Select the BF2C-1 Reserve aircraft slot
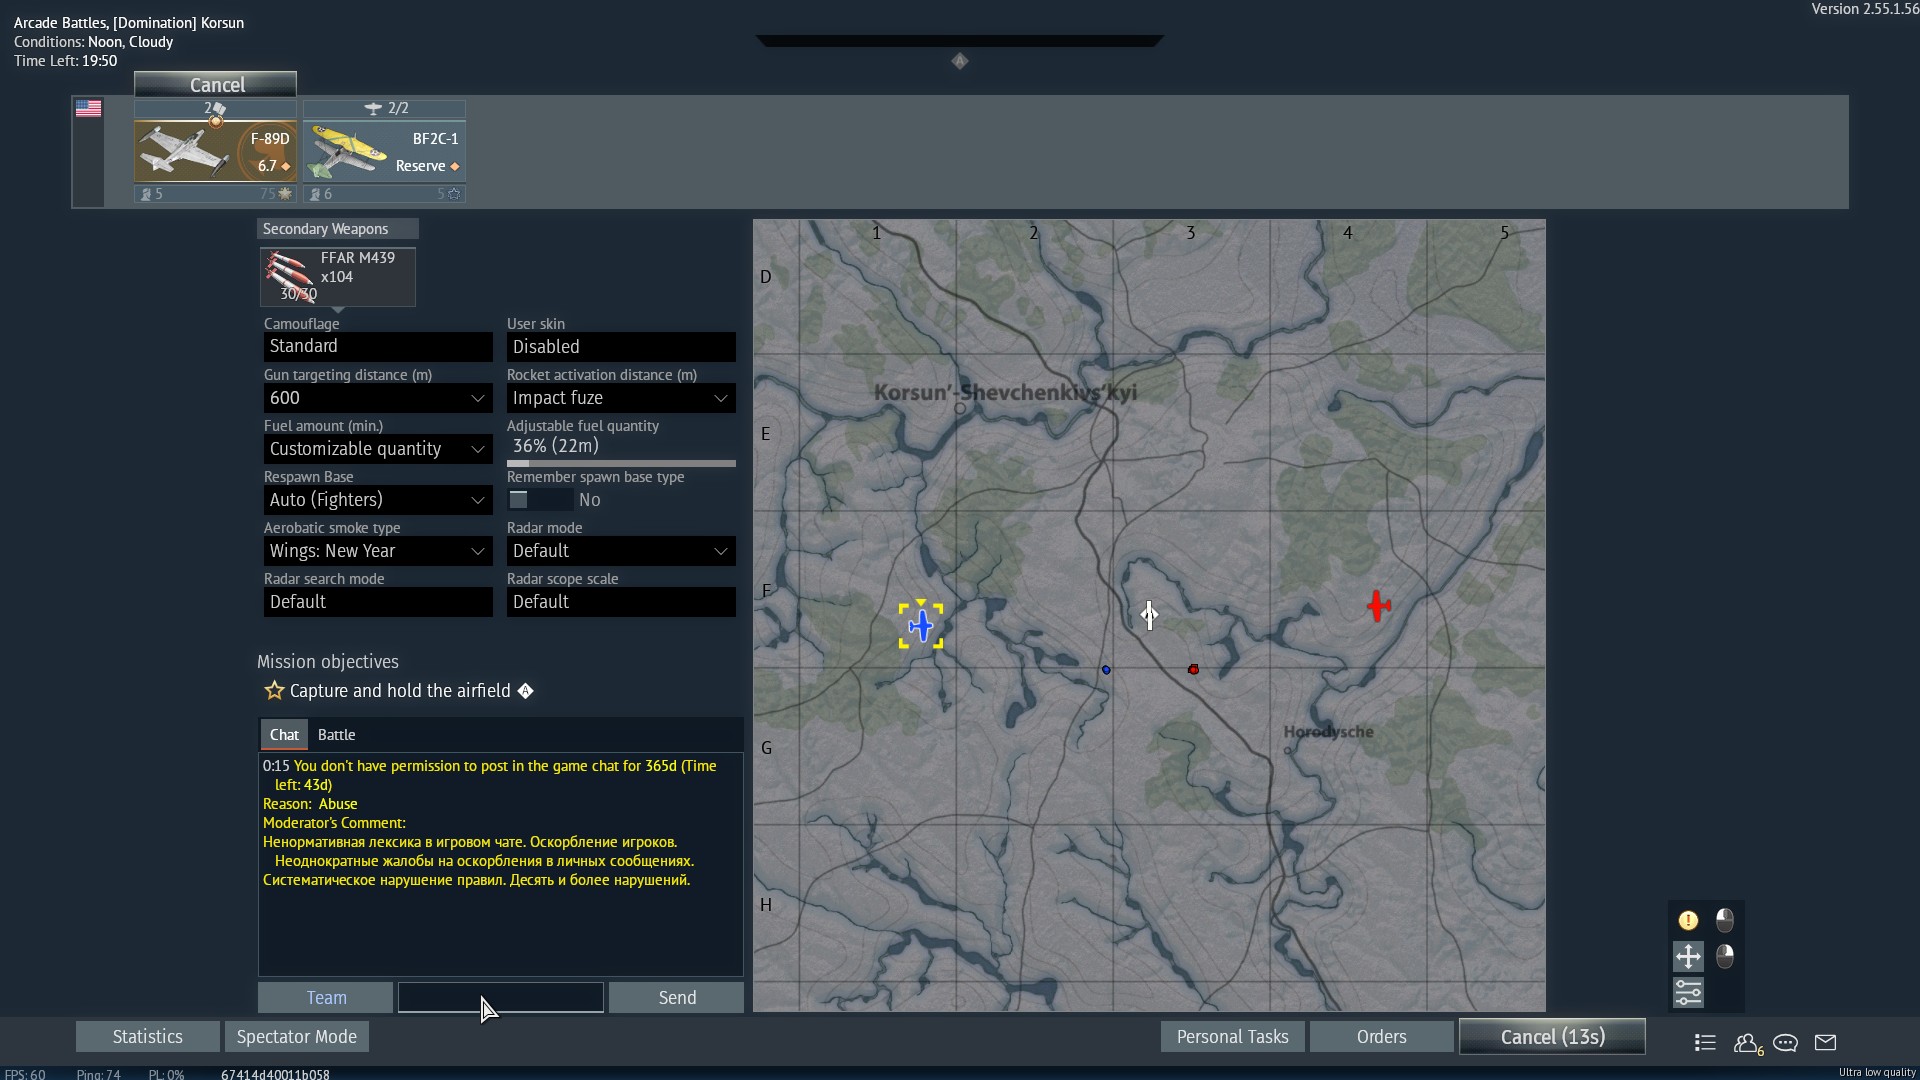The image size is (1920, 1080). [x=384, y=151]
